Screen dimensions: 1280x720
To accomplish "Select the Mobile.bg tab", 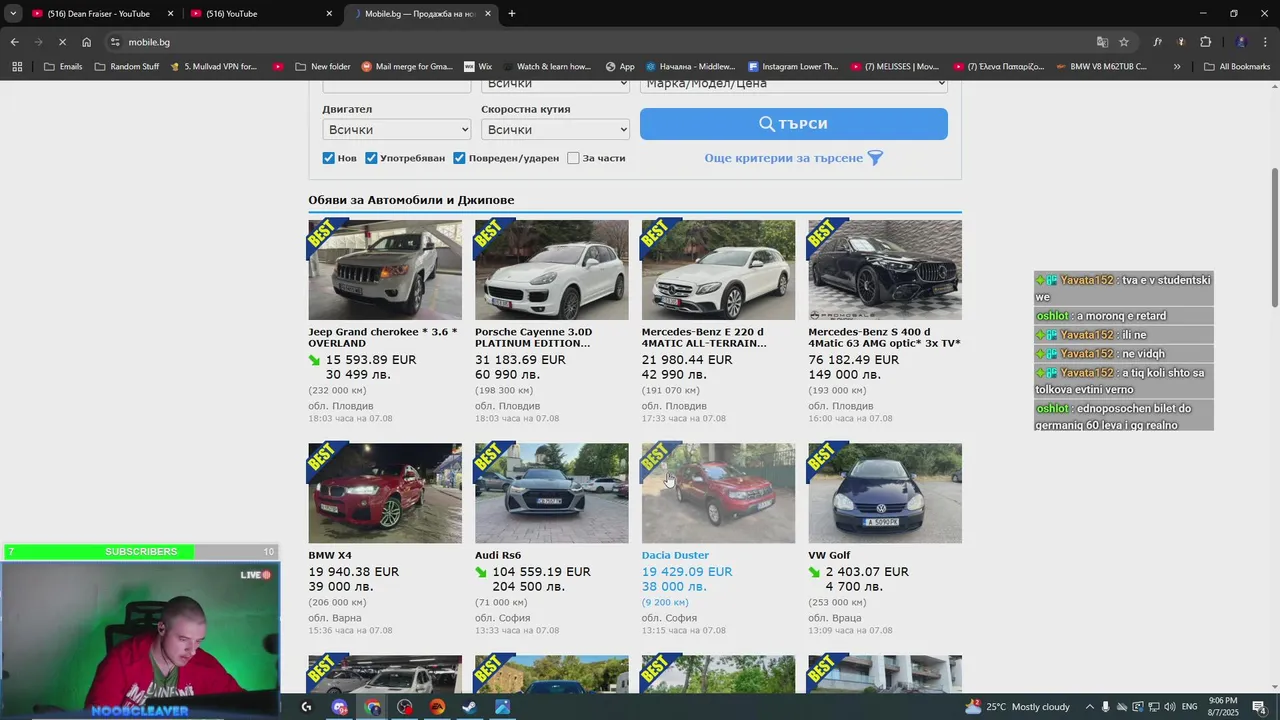I will click(x=420, y=14).
